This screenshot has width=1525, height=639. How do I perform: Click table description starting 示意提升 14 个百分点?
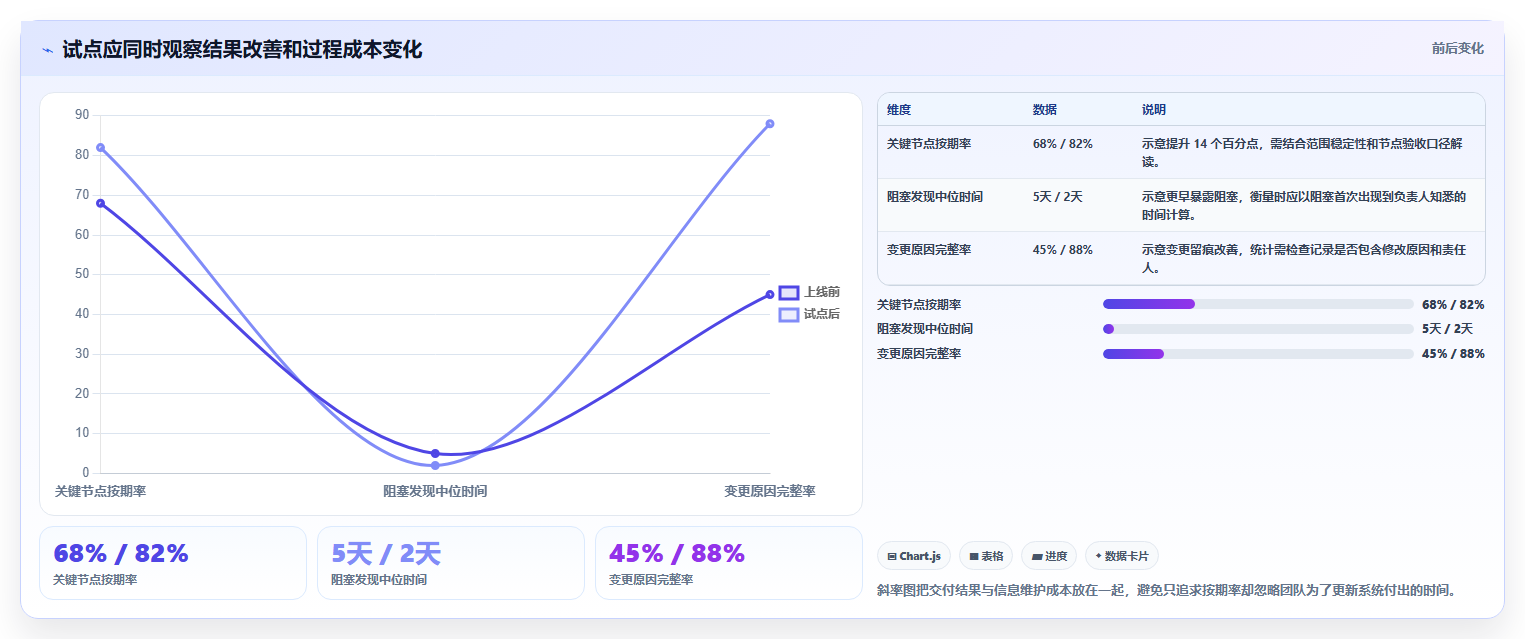(x=1304, y=152)
